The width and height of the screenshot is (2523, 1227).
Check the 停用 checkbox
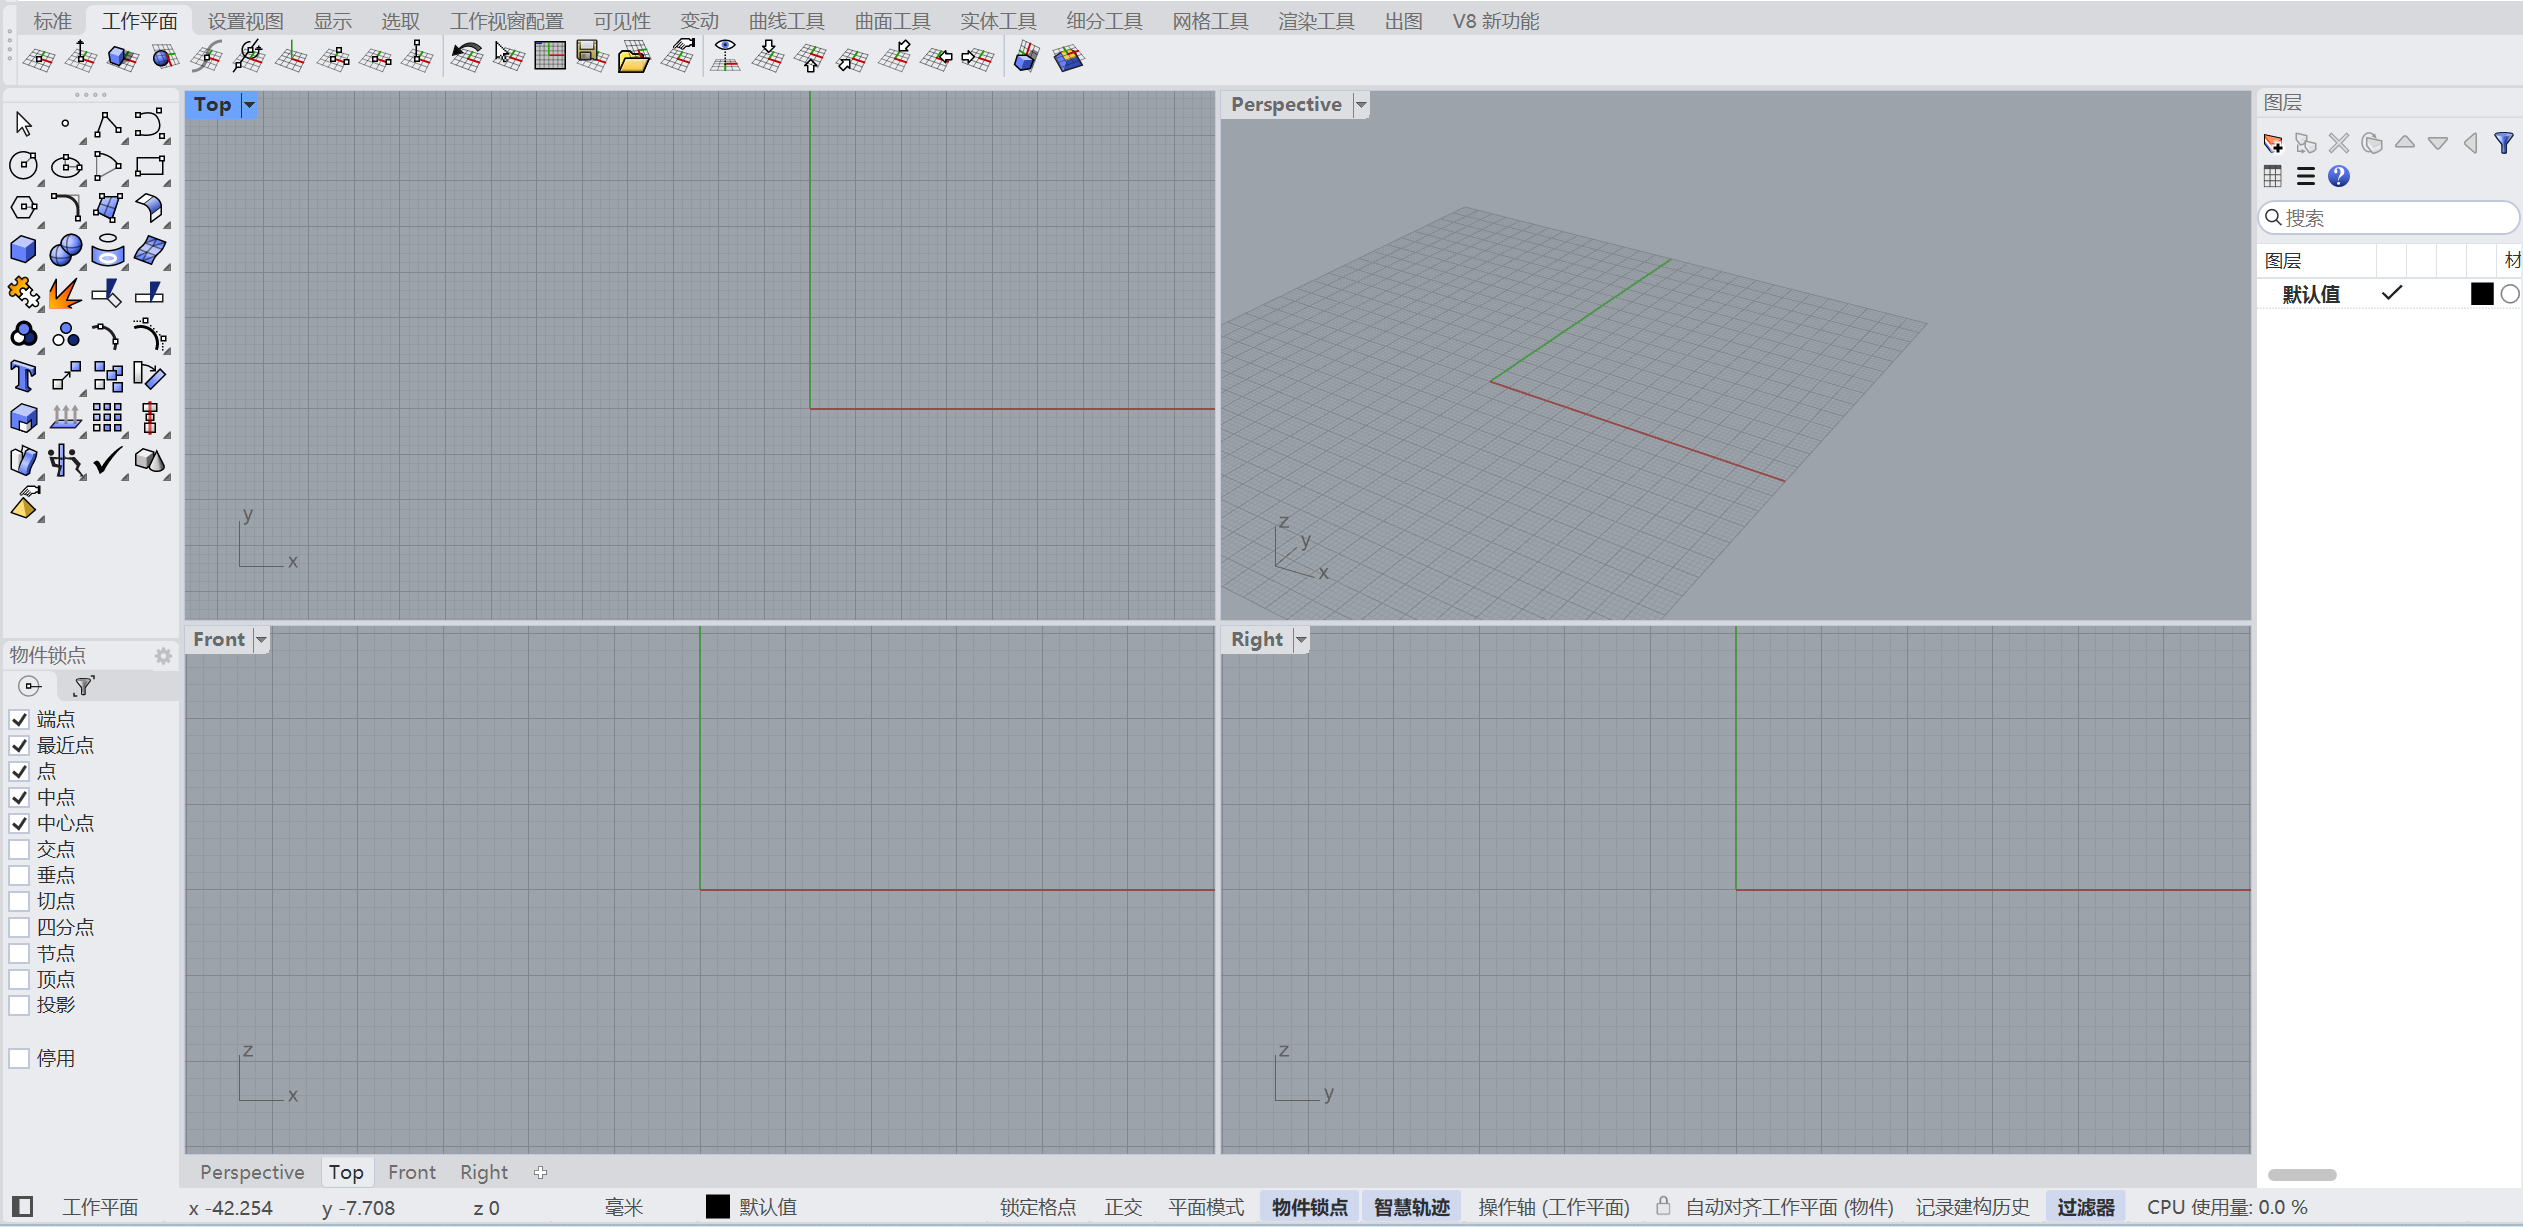[19, 1058]
